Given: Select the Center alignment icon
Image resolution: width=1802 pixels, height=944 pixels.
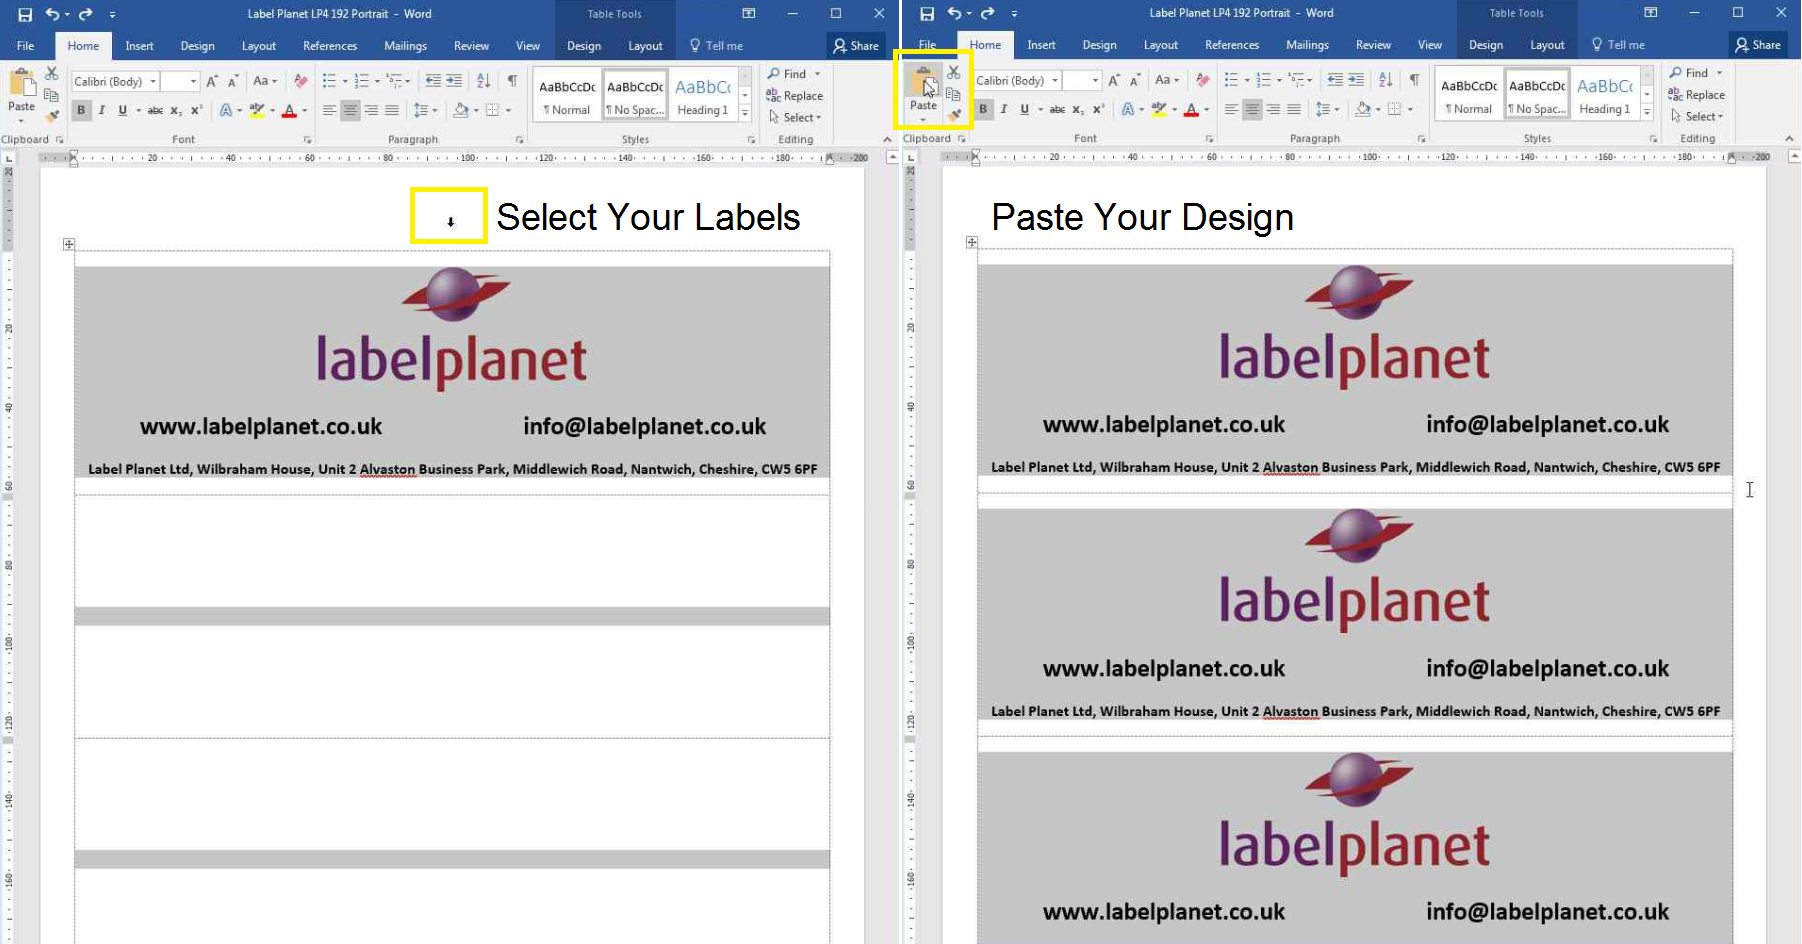Looking at the screenshot, I should [x=349, y=109].
